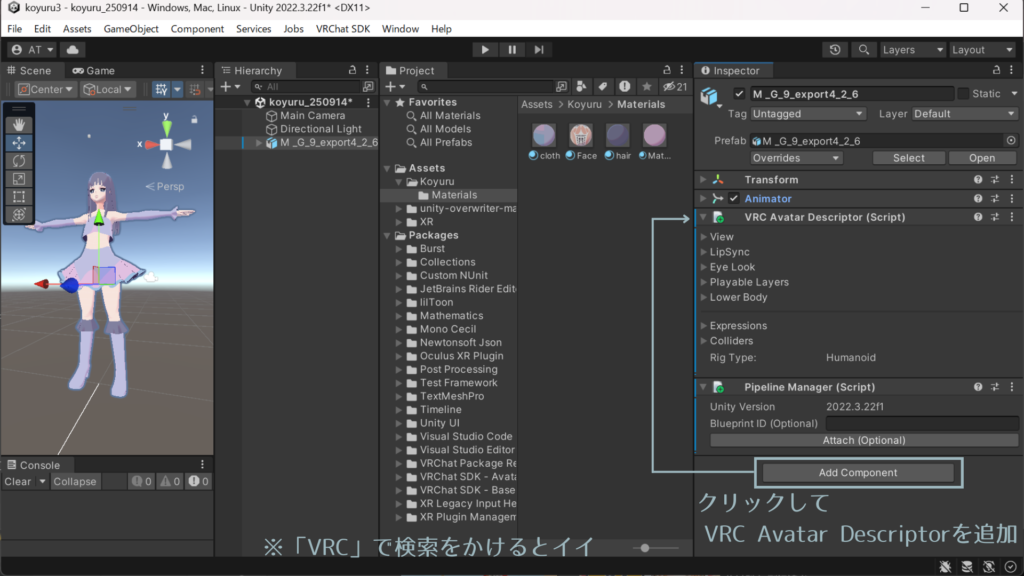The image size is (1024, 576).
Task: Click the Add Component button
Action: pyautogui.click(x=857, y=473)
